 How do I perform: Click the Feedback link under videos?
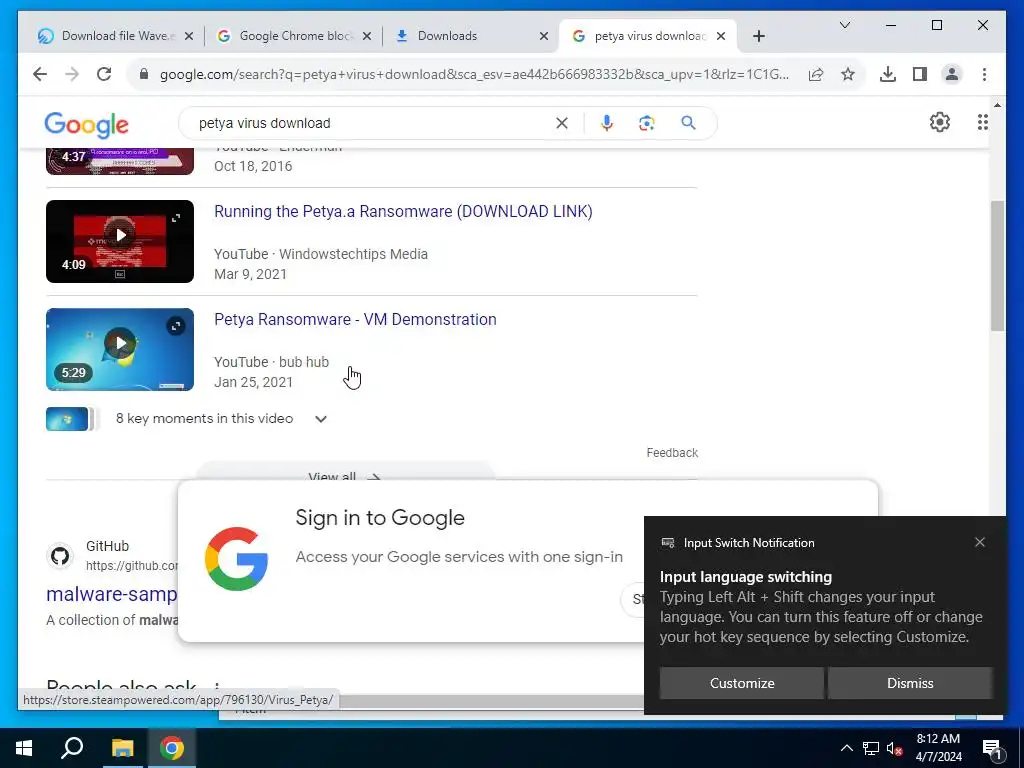[x=672, y=453]
